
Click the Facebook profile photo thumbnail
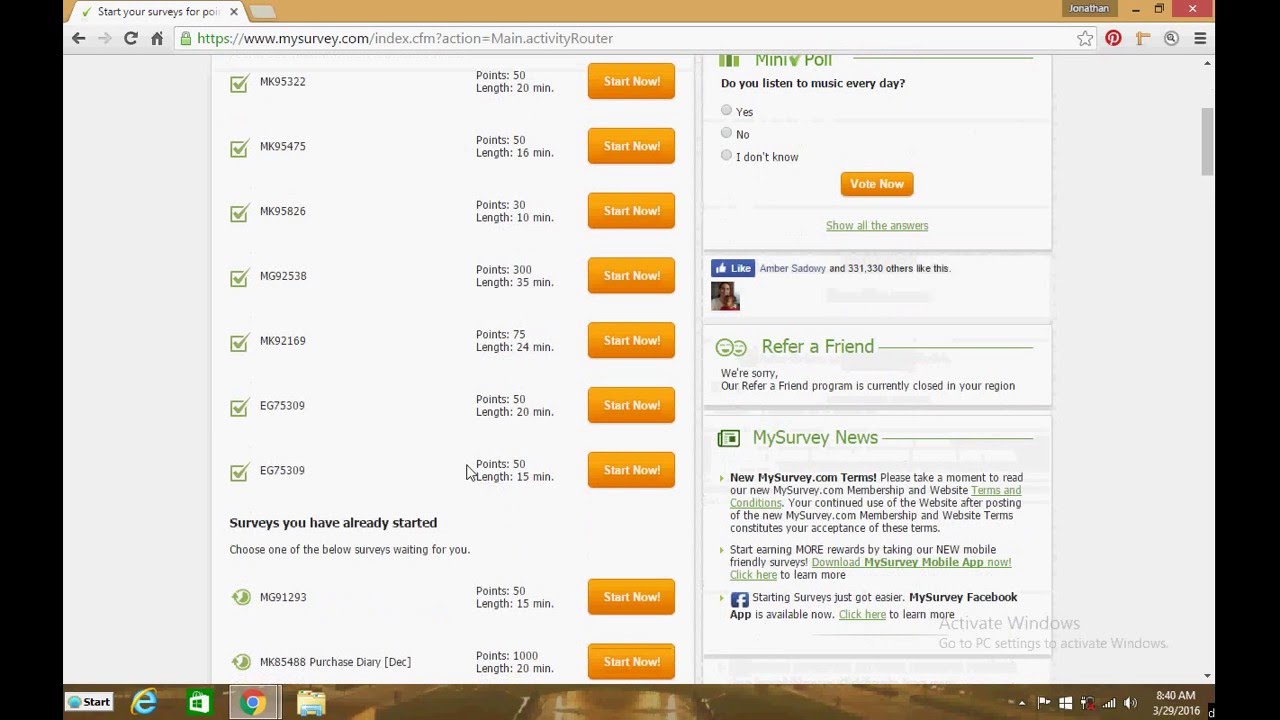click(x=725, y=296)
